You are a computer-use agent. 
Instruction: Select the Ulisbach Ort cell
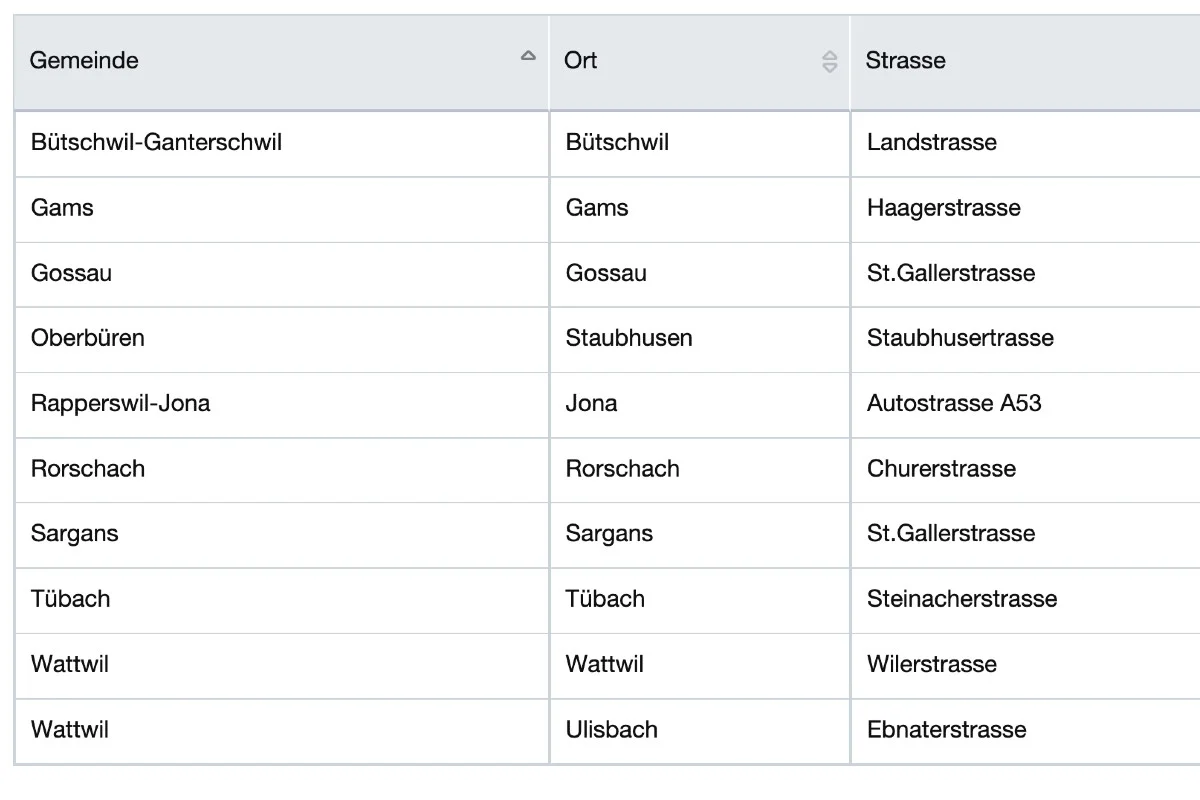tap(700, 731)
